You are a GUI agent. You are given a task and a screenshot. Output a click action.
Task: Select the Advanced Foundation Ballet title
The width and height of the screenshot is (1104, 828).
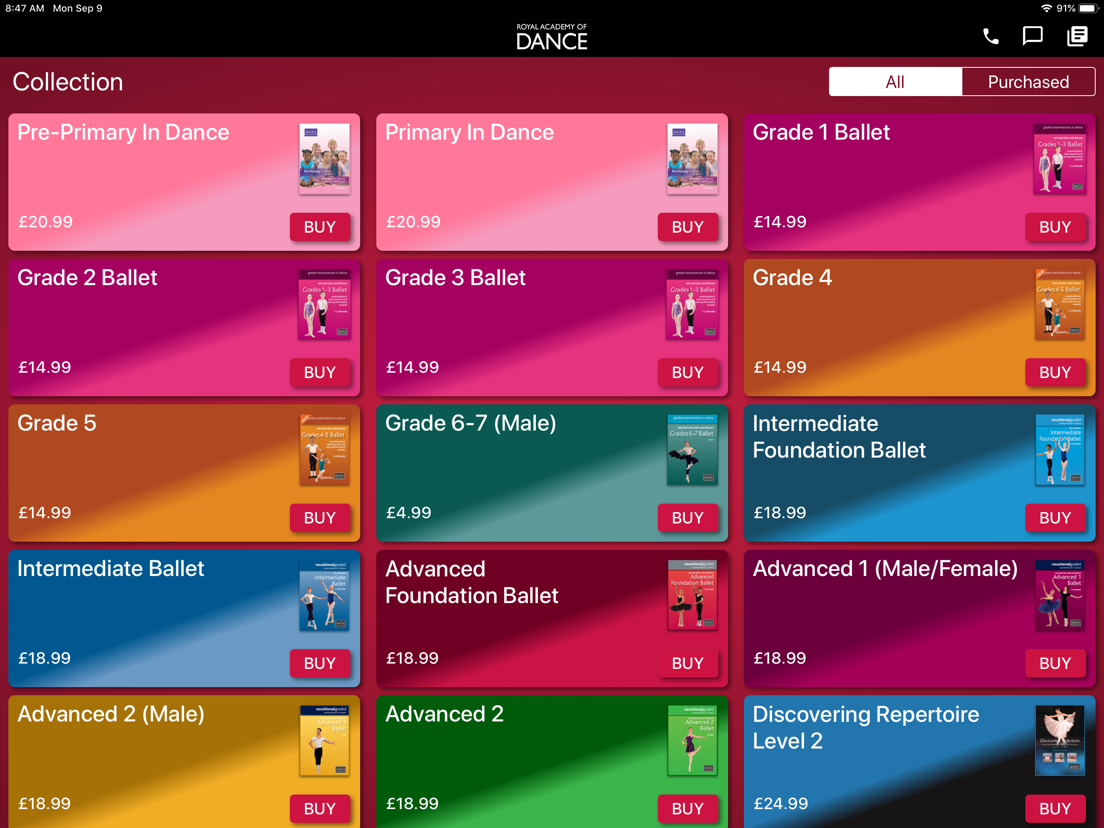pyautogui.click(x=472, y=582)
